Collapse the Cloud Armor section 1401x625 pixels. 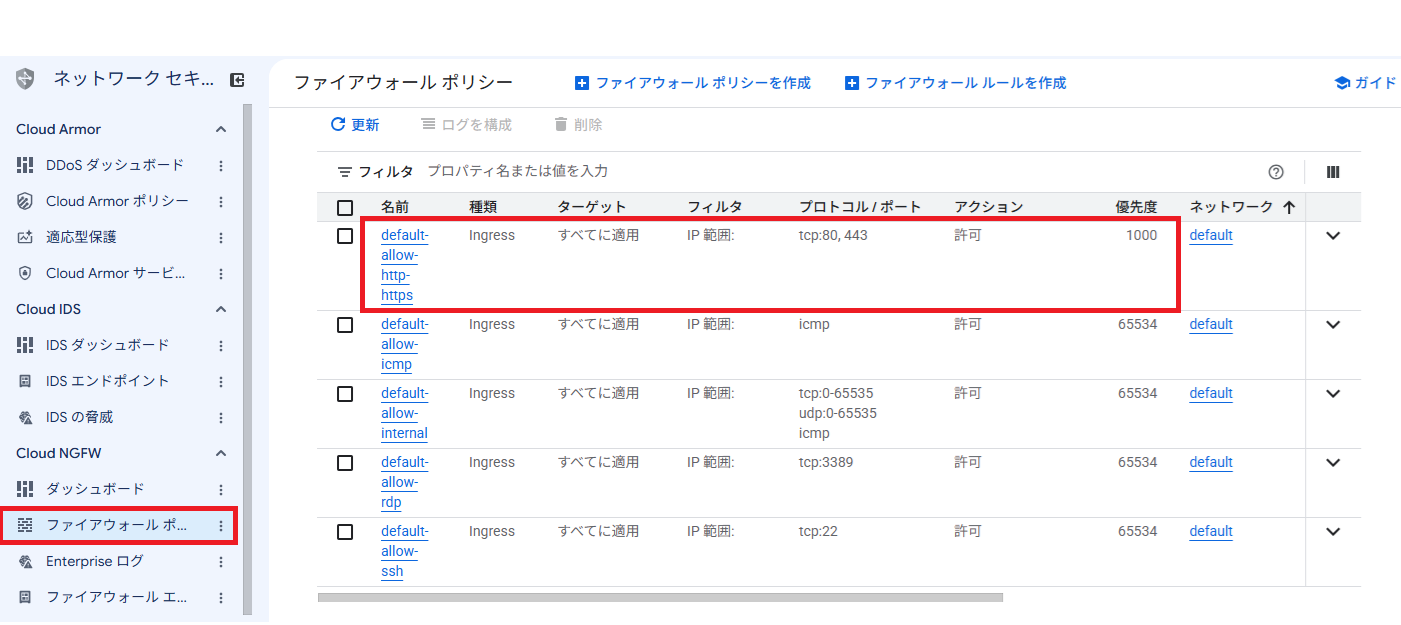221,129
